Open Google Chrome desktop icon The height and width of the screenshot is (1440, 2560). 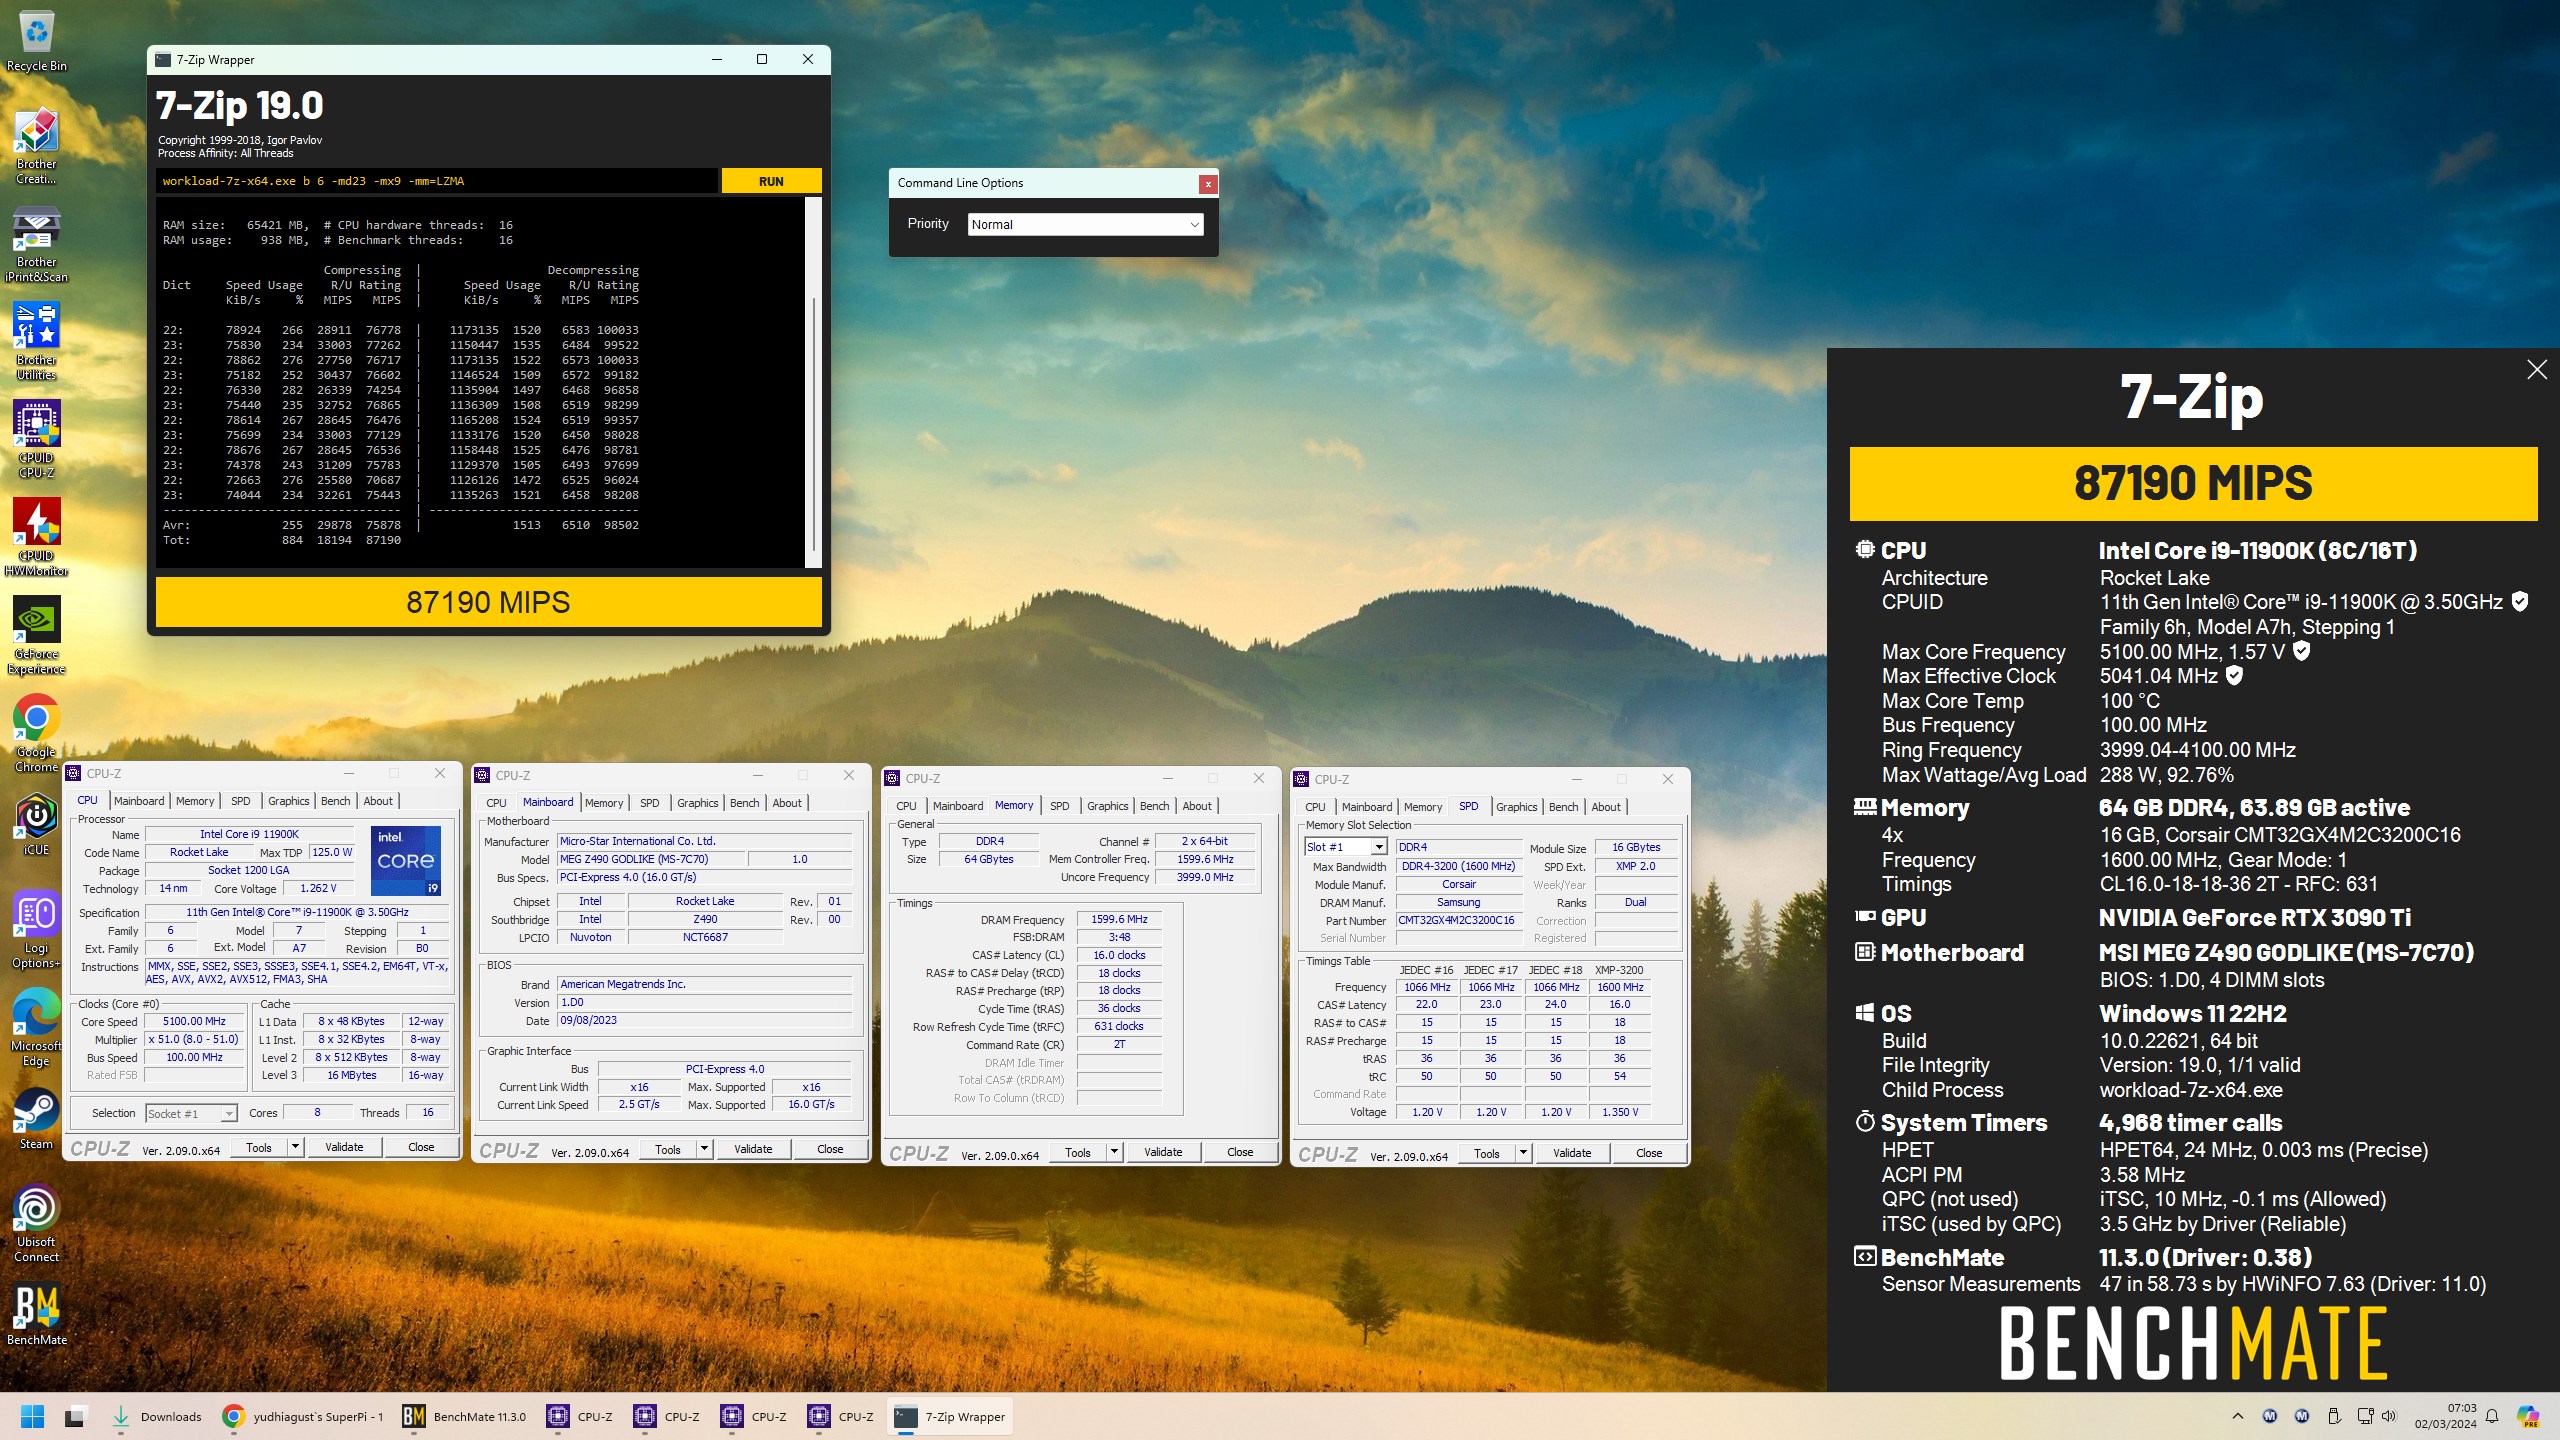(x=36, y=734)
